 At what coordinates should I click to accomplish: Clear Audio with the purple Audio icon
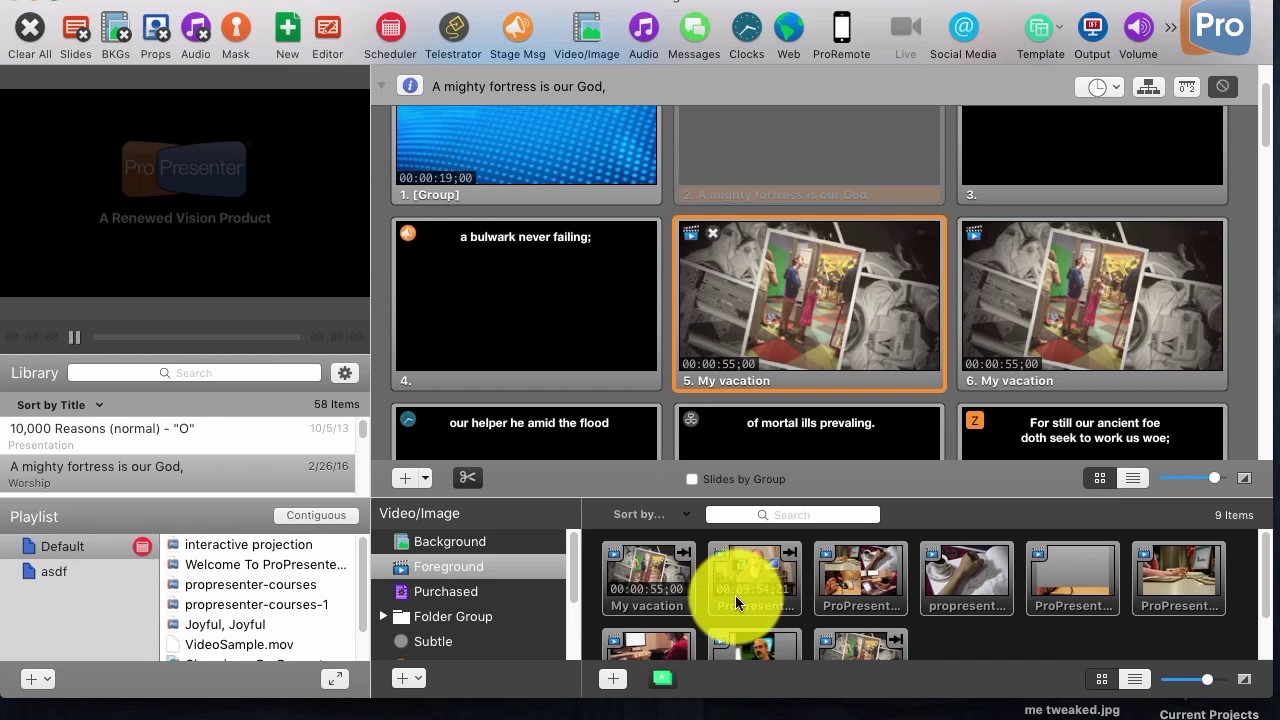pyautogui.click(x=196, y=36)
